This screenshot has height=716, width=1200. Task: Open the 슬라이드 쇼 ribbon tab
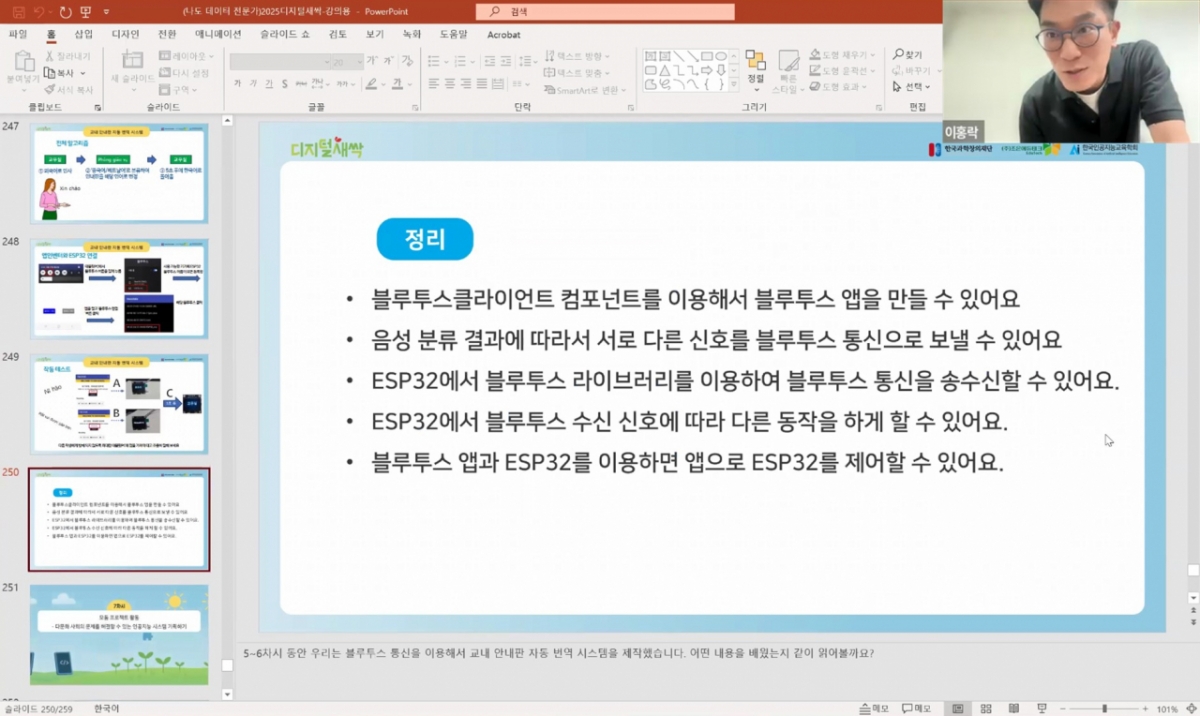coord(285,34)
